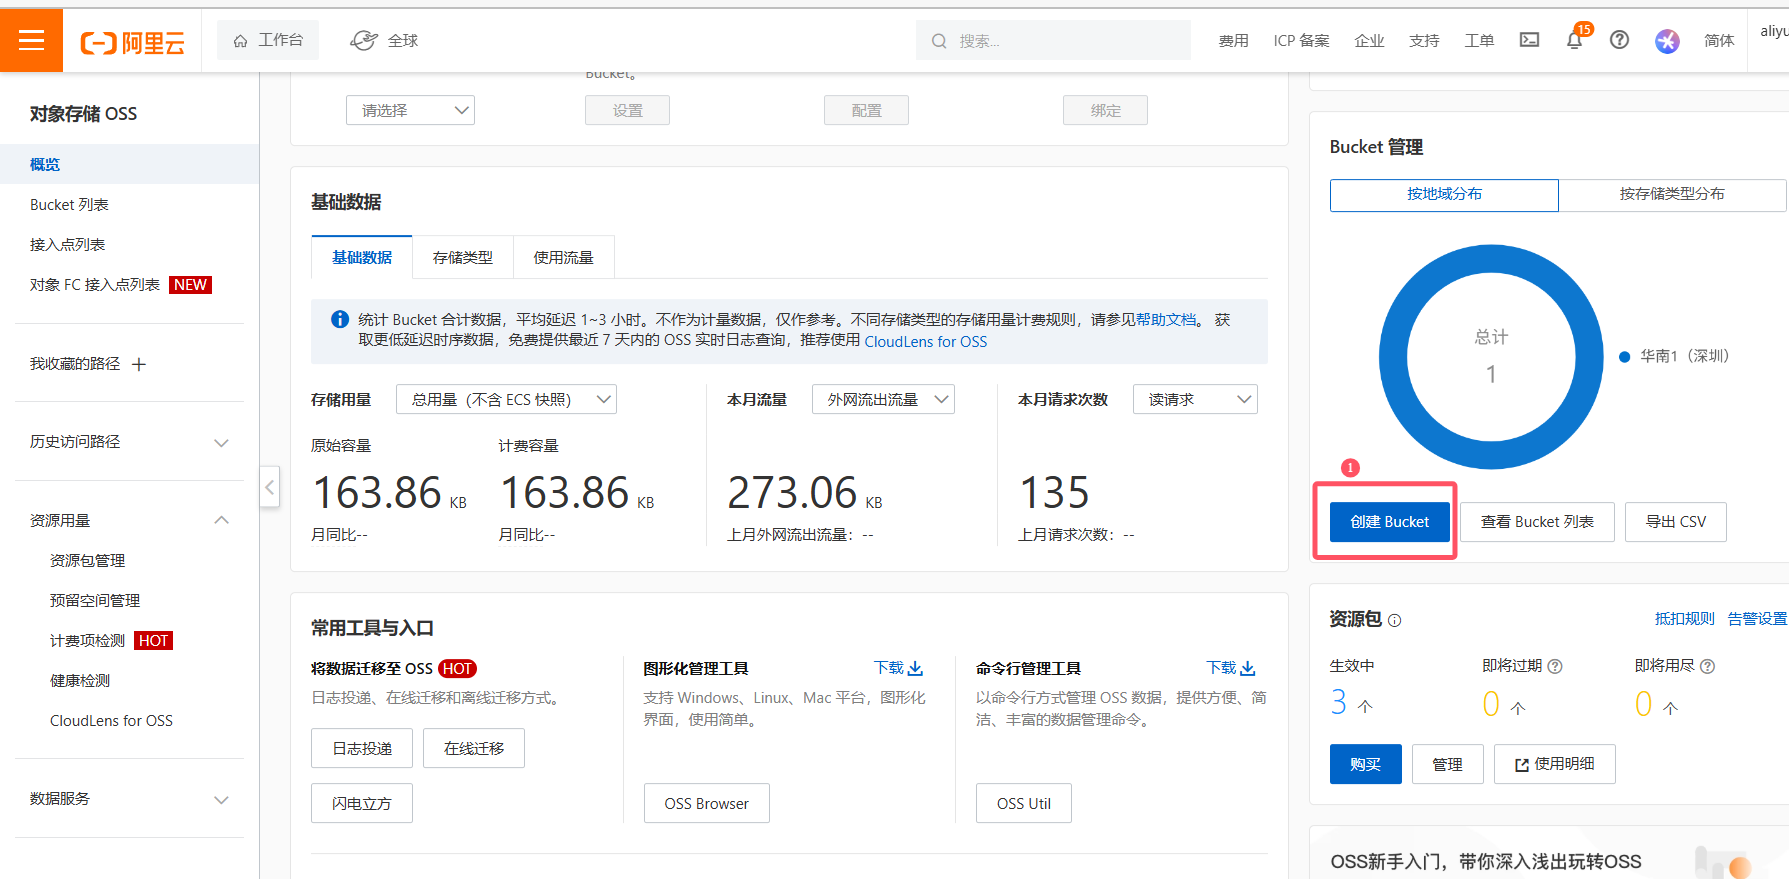Click the search magnifier icon
Viewport: 1789px width, 879px height.
pos(938,41)
